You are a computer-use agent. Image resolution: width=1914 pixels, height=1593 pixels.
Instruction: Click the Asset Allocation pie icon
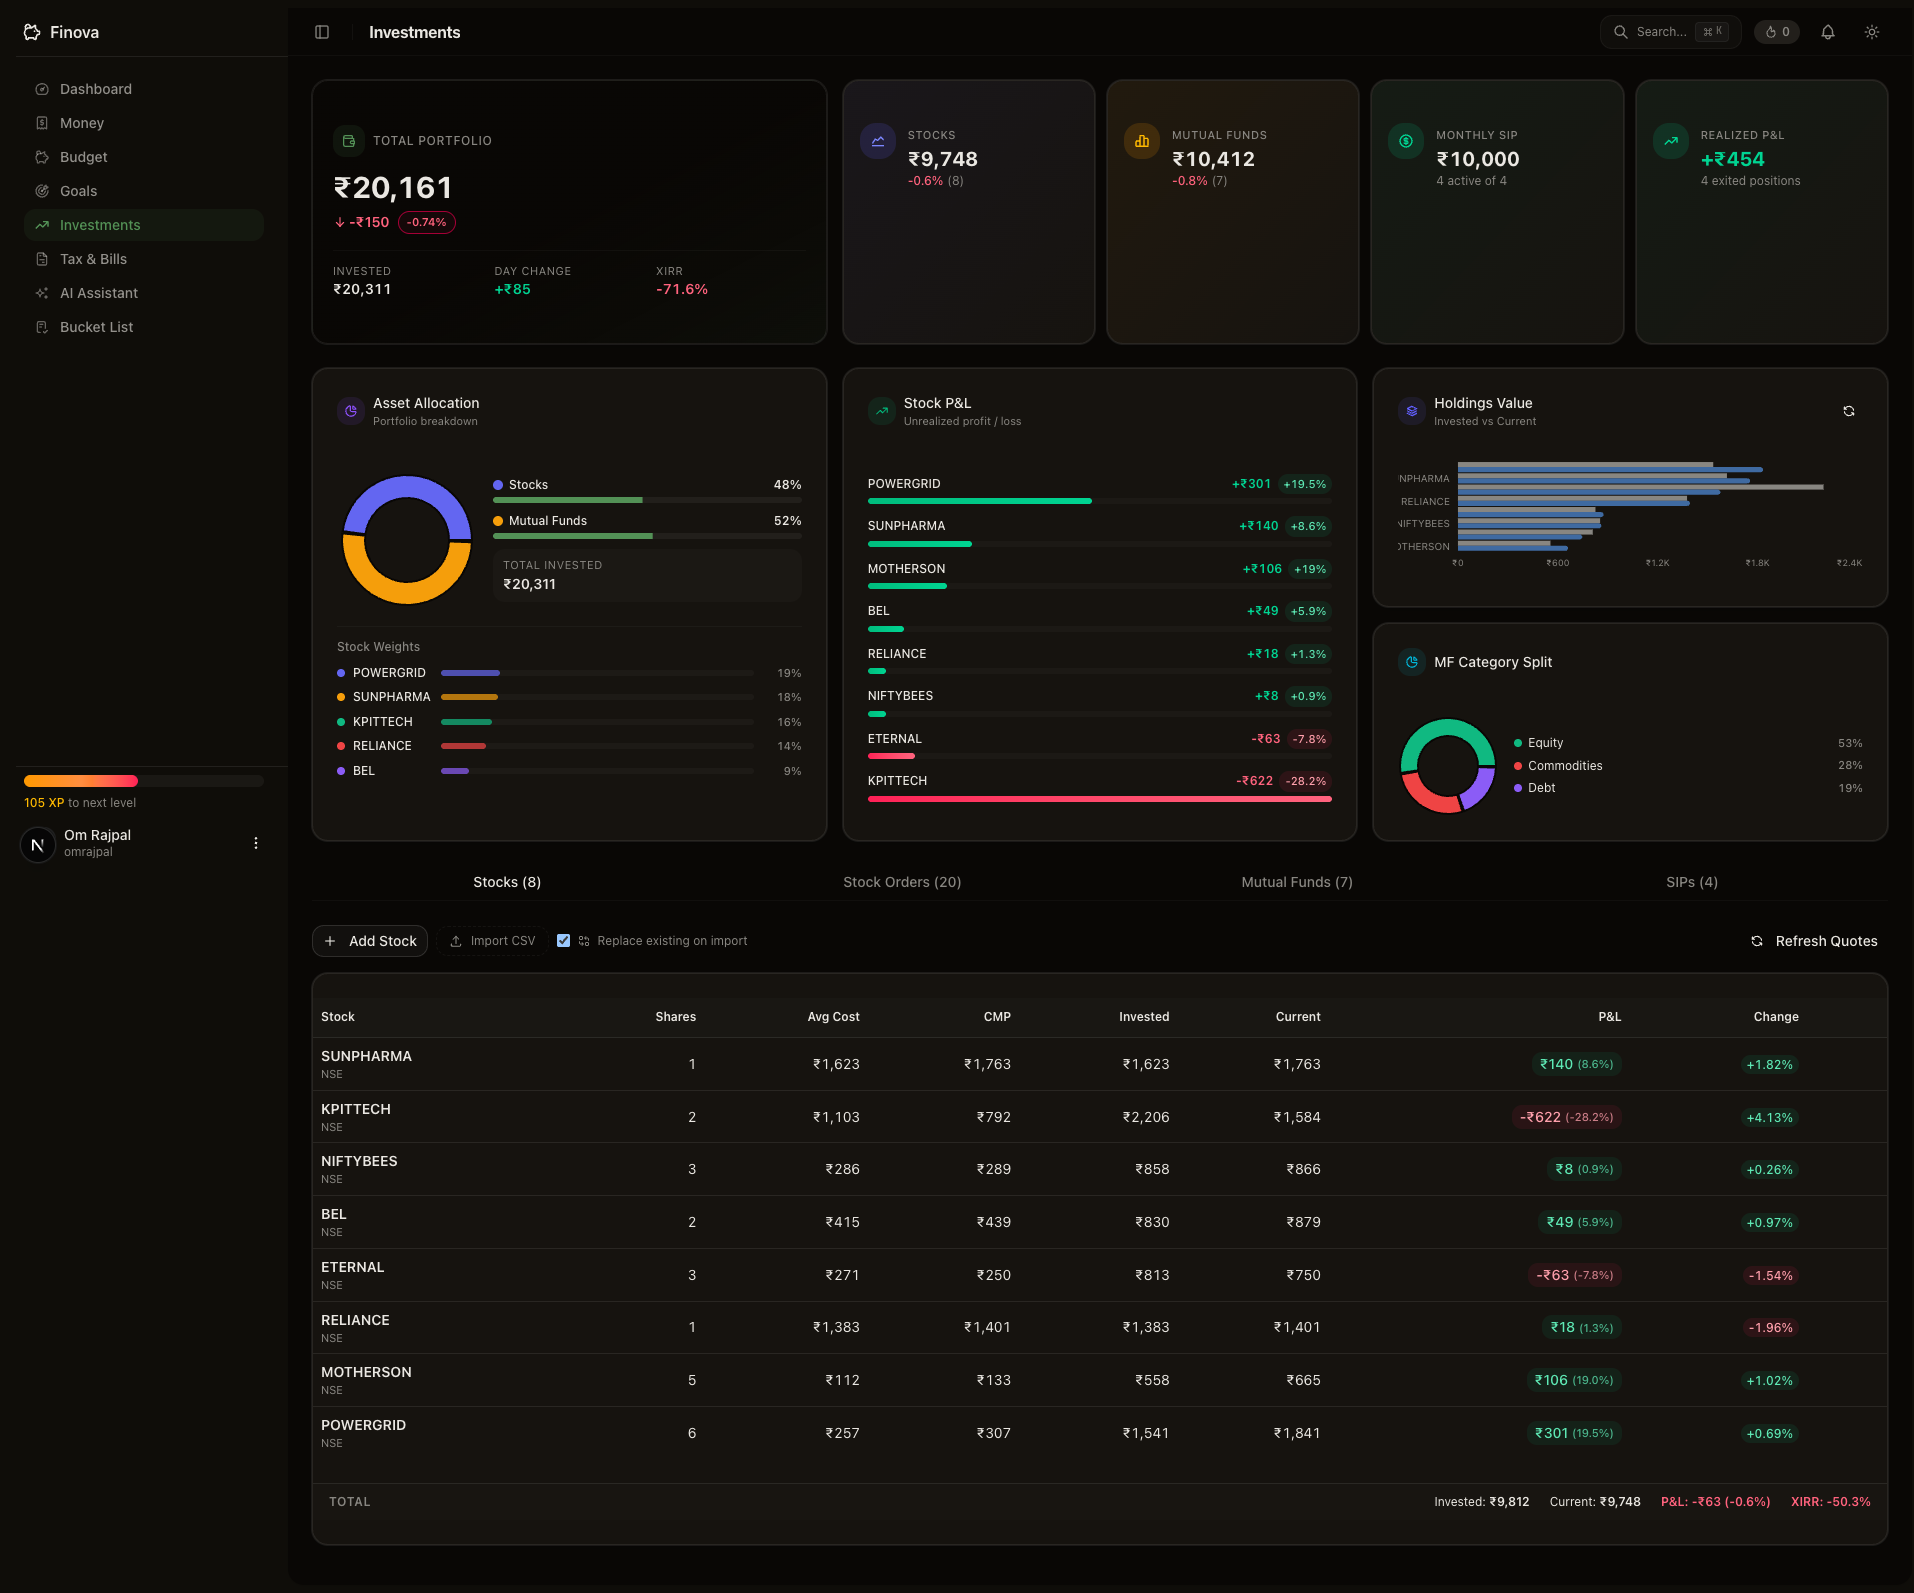pyautogui.click(x=351, y=411)
